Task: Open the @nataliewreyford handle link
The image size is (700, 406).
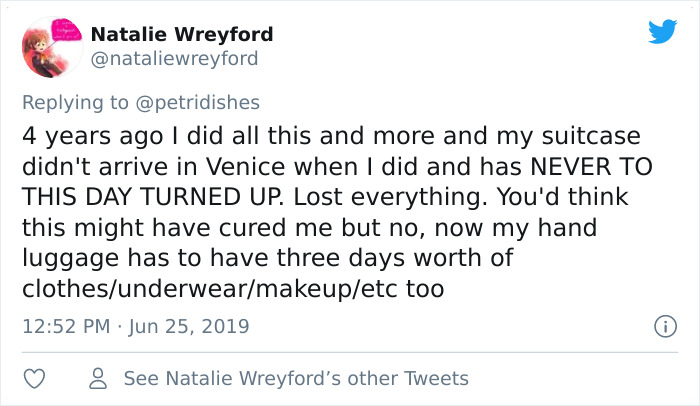Action: pos(174,59)
